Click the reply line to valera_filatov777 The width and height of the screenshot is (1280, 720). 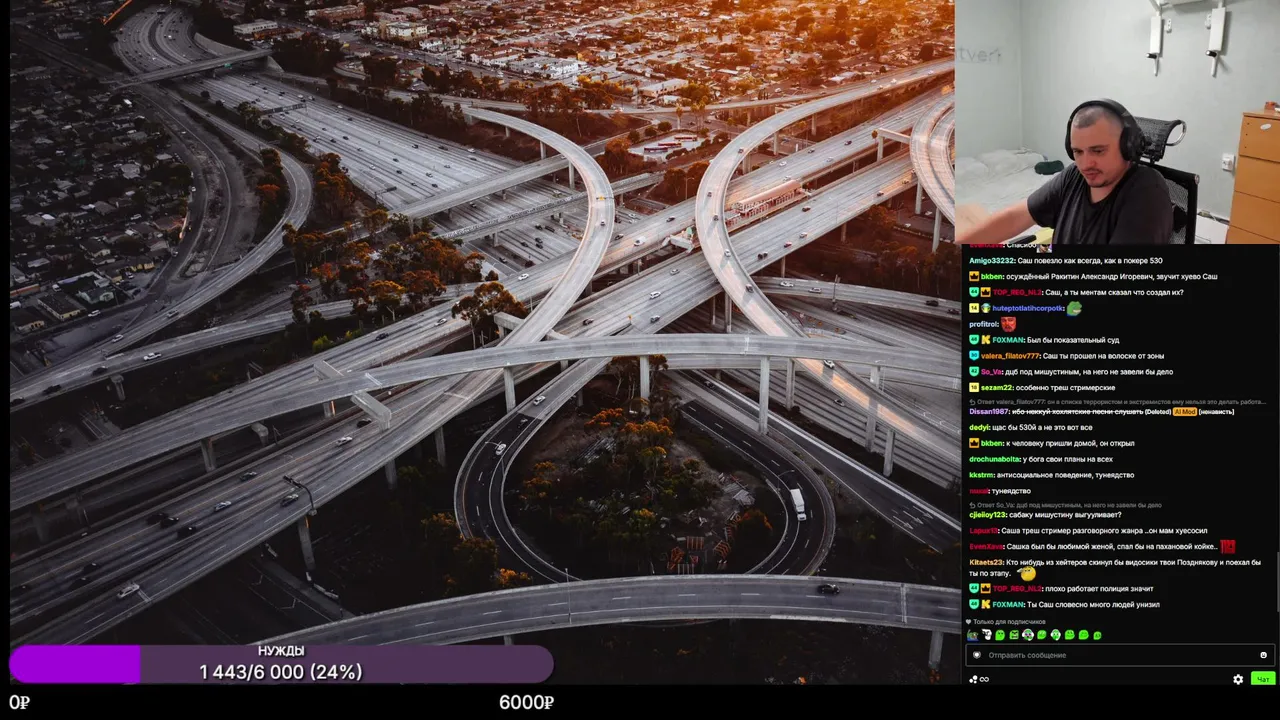coord(1117,401)
